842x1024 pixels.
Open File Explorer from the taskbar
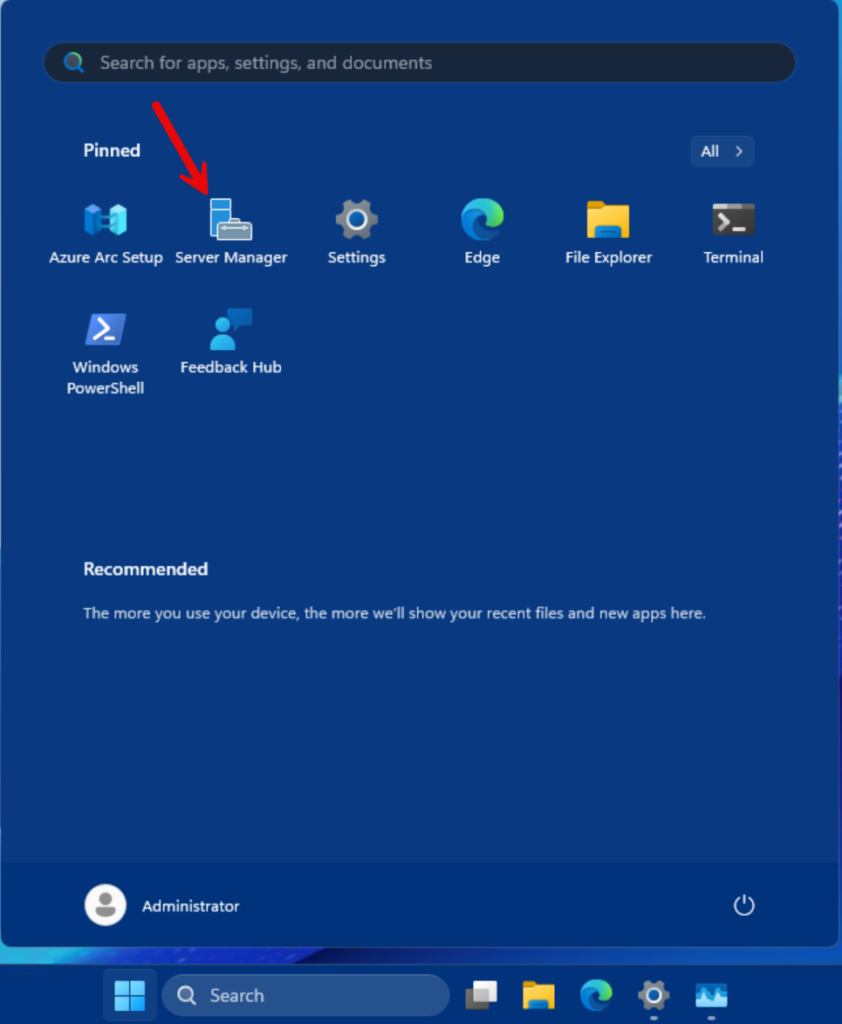click(x=539, y=995)
